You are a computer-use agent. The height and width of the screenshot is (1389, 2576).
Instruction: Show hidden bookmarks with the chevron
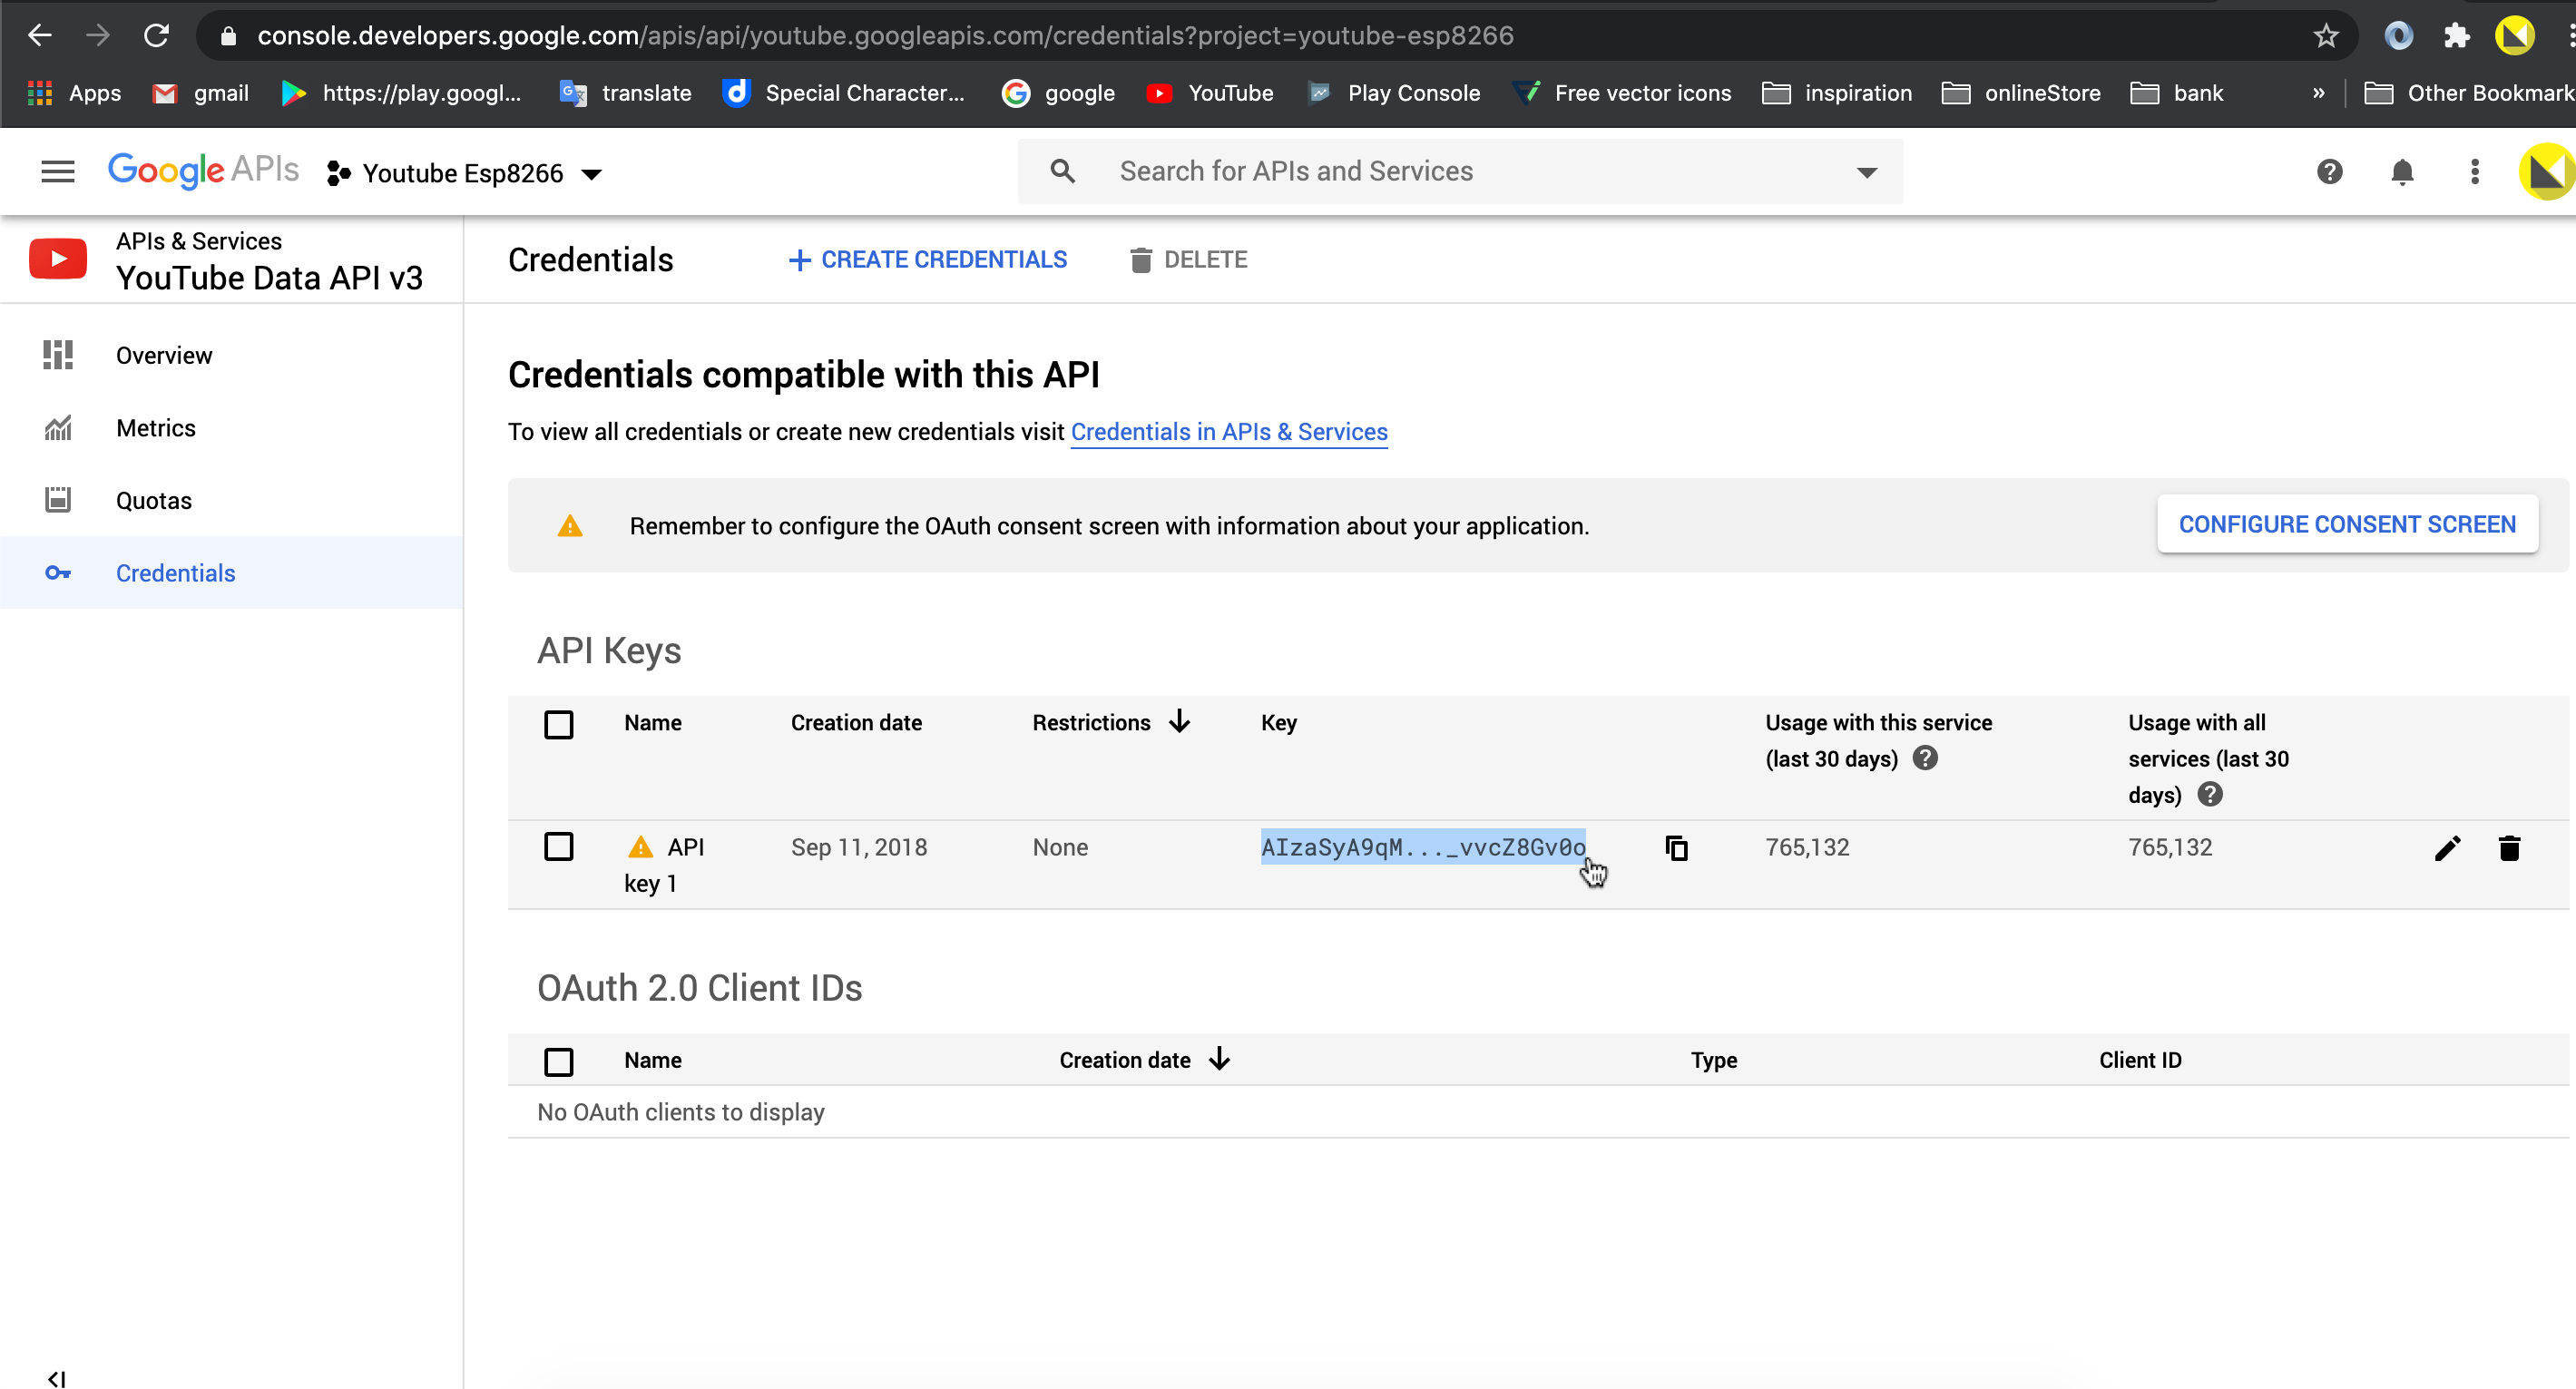2318,93
